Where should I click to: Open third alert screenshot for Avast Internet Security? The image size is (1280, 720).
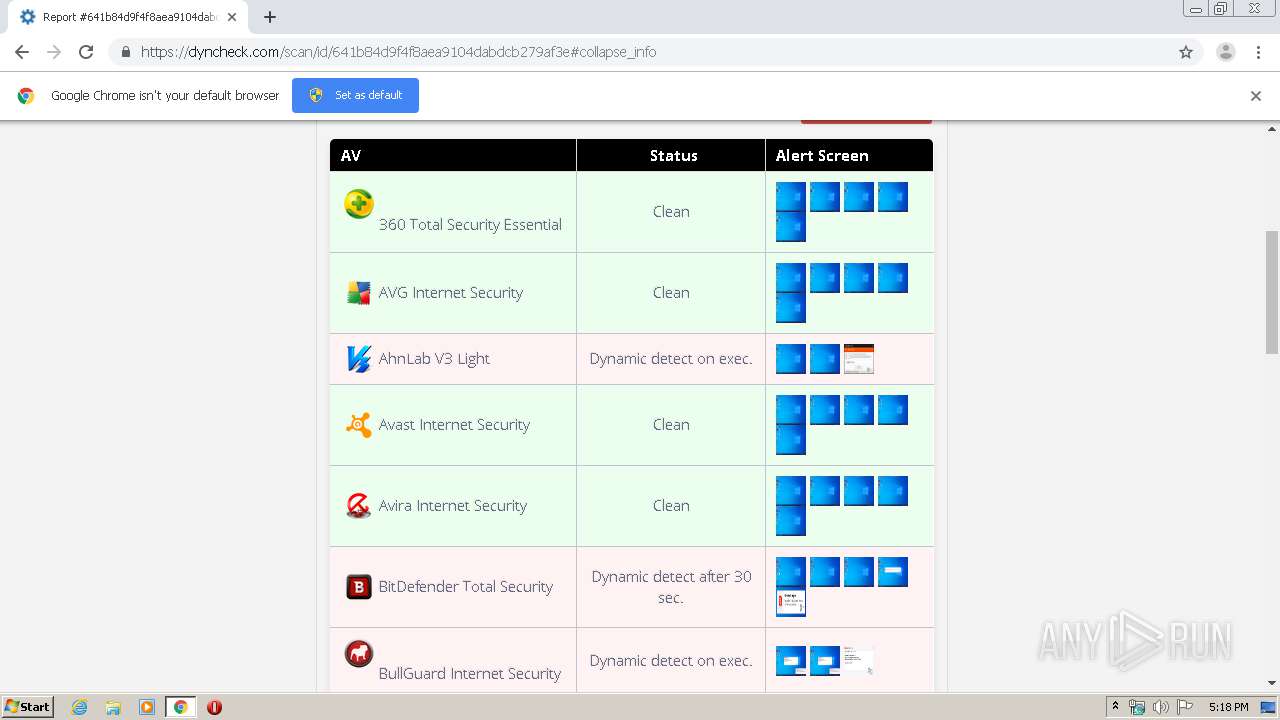(x=858, y=410)
